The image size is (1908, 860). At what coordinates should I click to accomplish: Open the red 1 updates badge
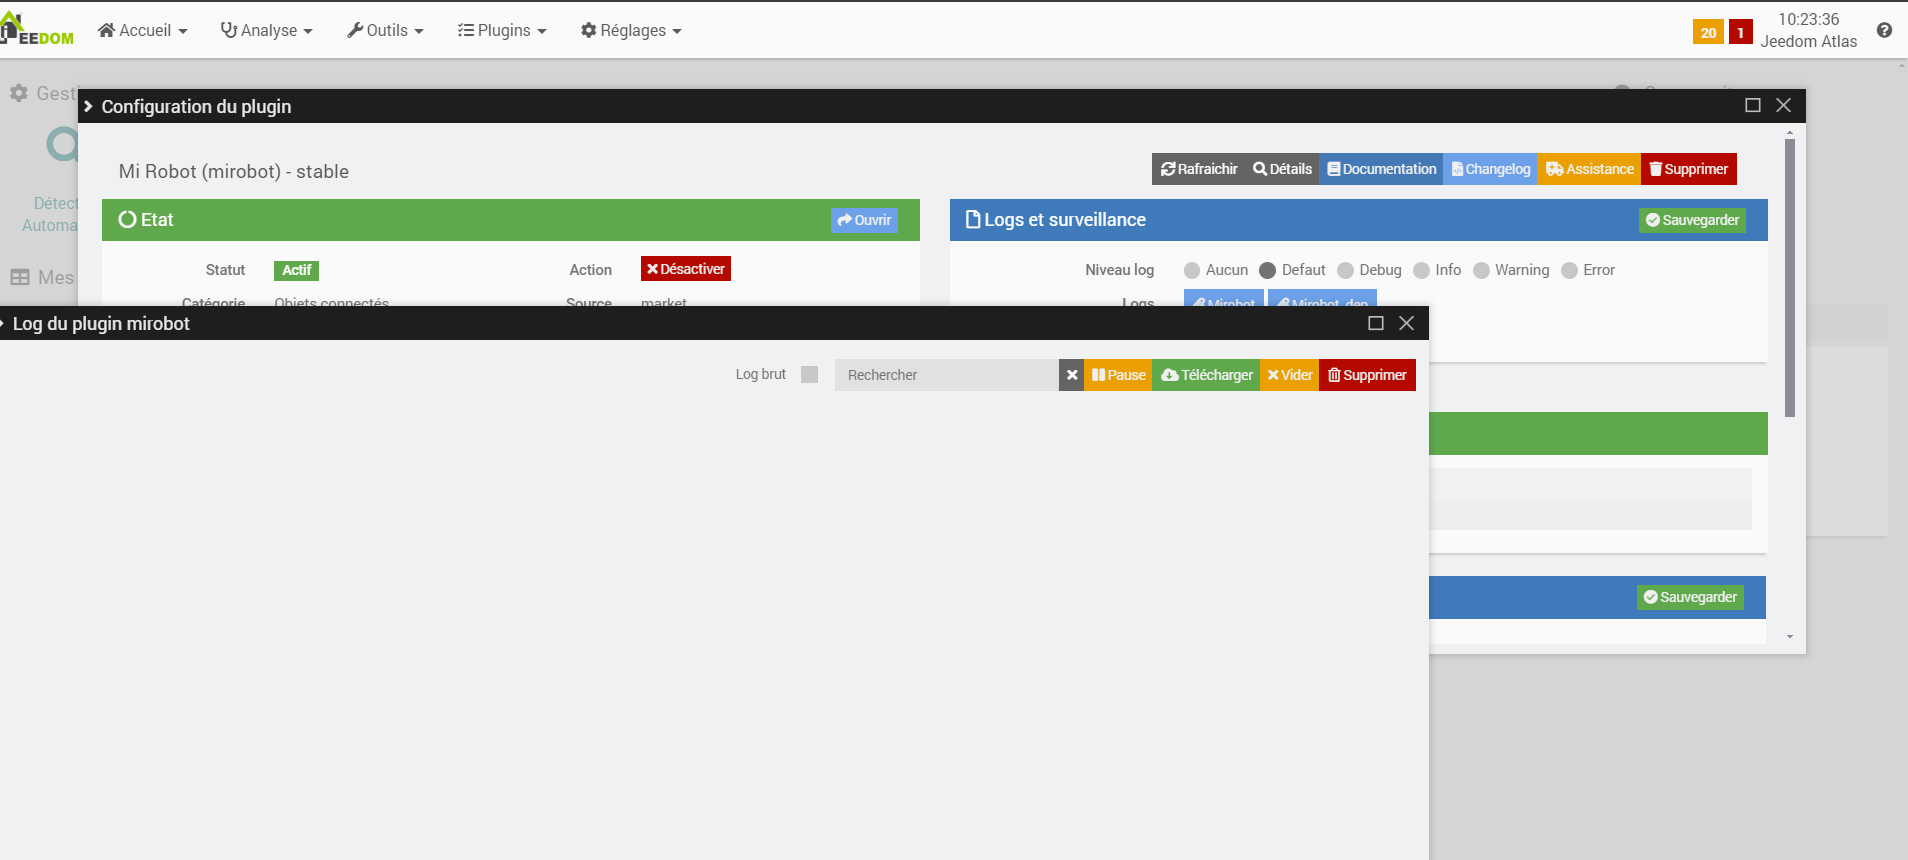point(1740,32)
